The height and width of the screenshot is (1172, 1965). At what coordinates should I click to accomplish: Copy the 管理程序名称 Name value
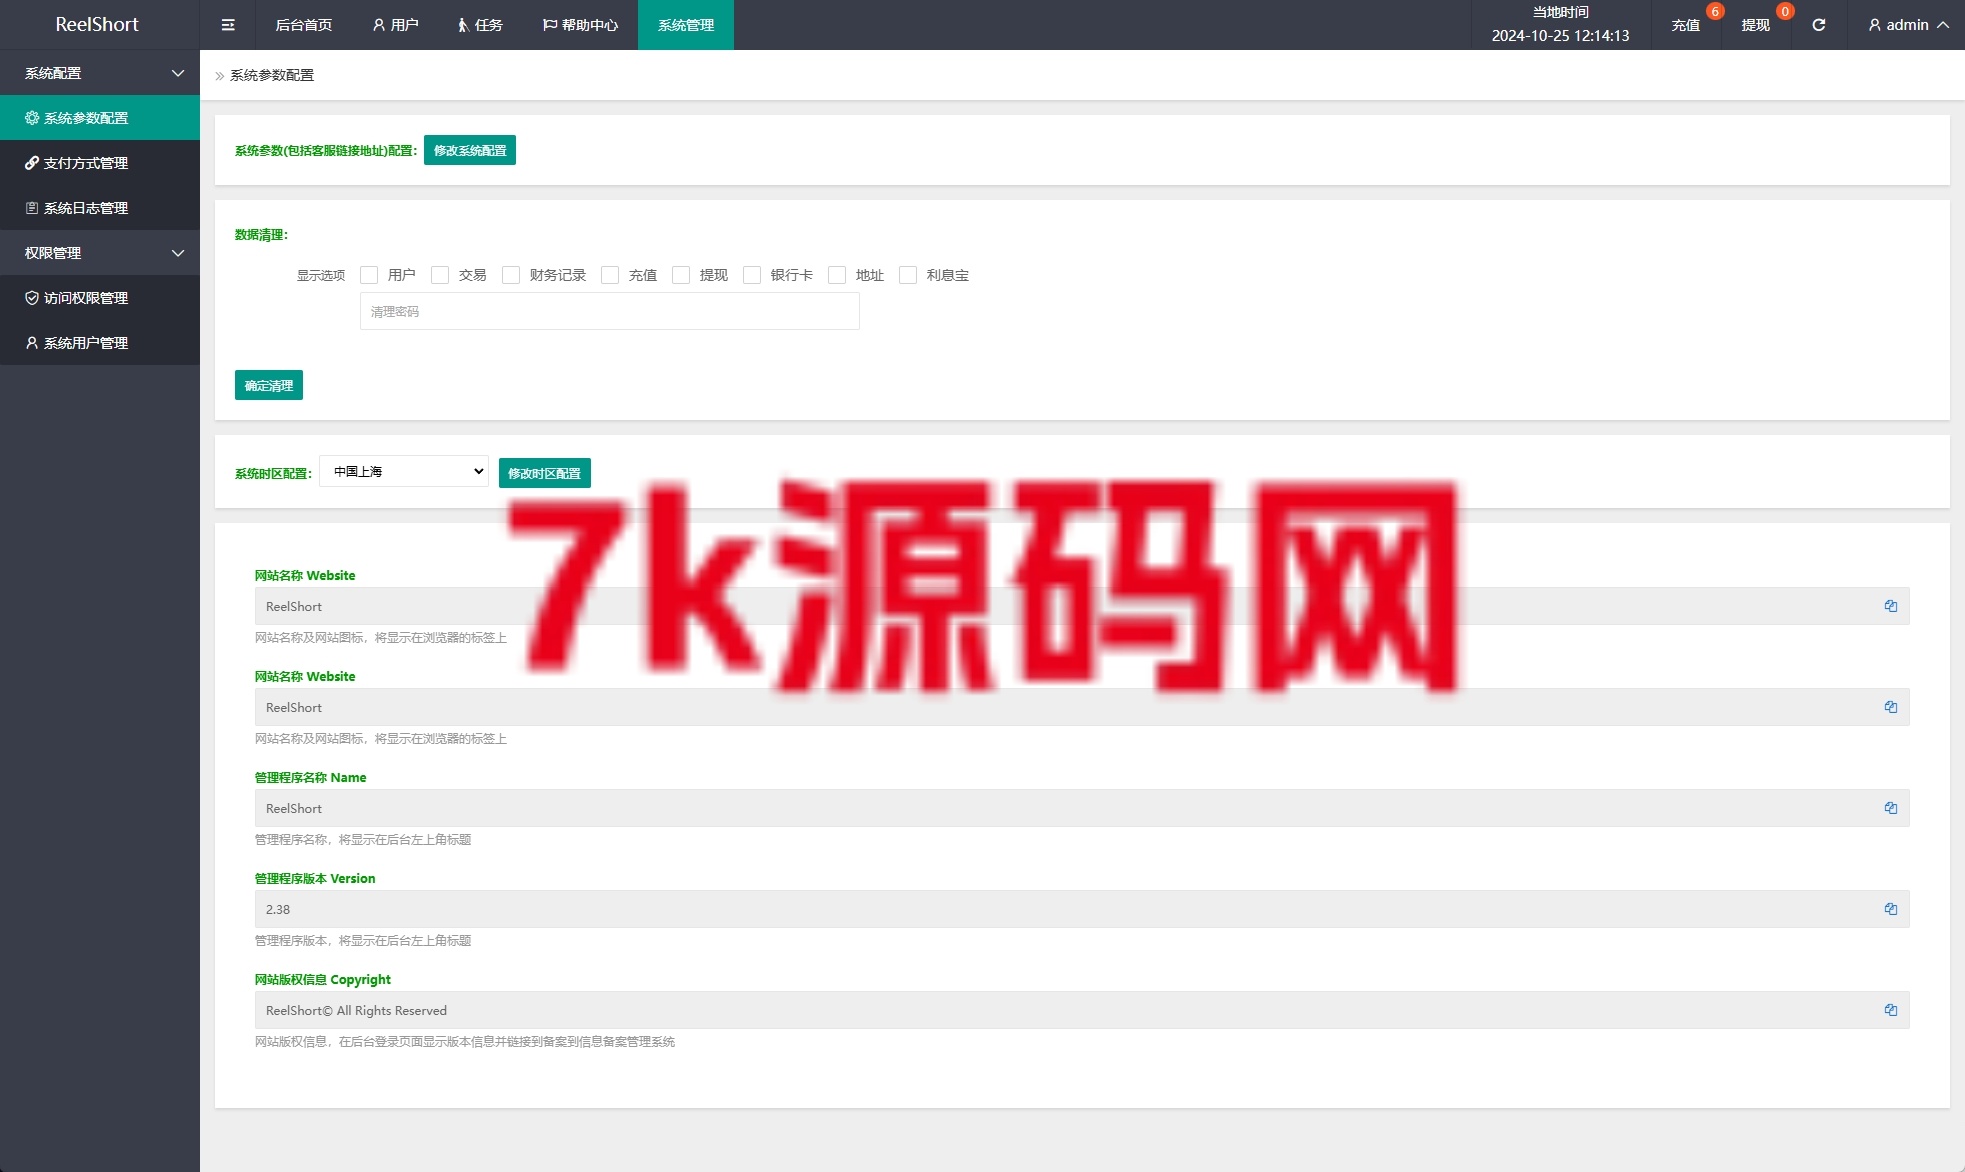click(x=1890, y=808)
